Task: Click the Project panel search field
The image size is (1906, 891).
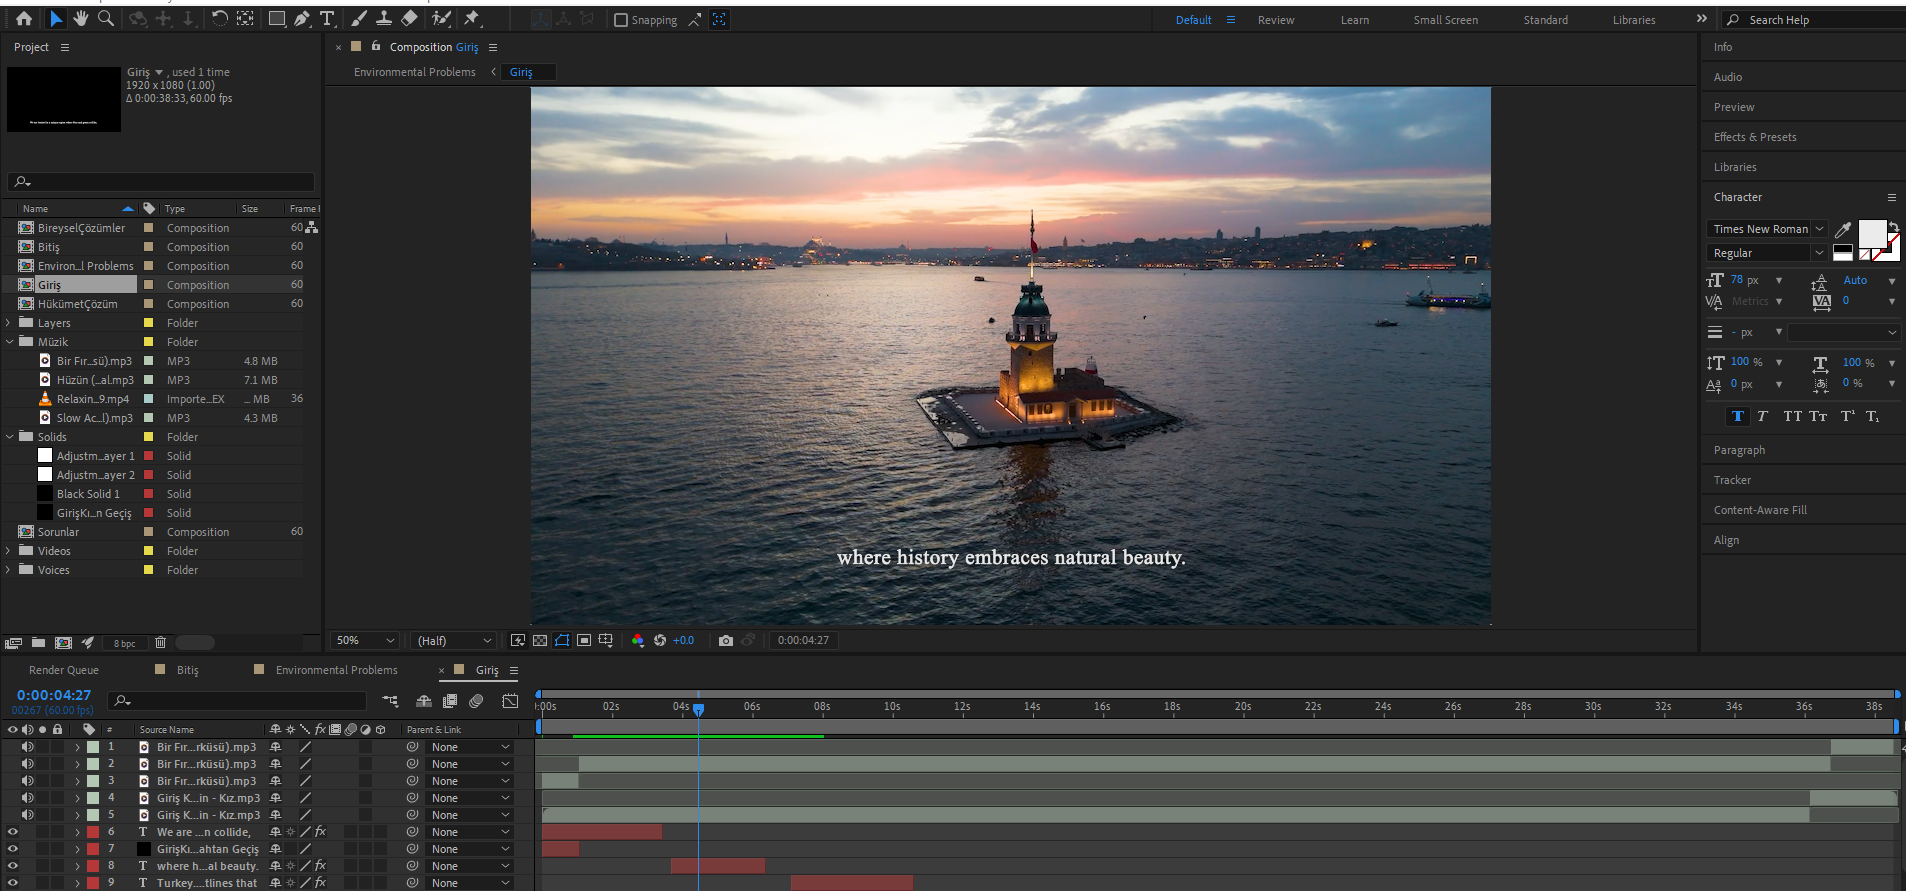Action: [x=161, y=181]
